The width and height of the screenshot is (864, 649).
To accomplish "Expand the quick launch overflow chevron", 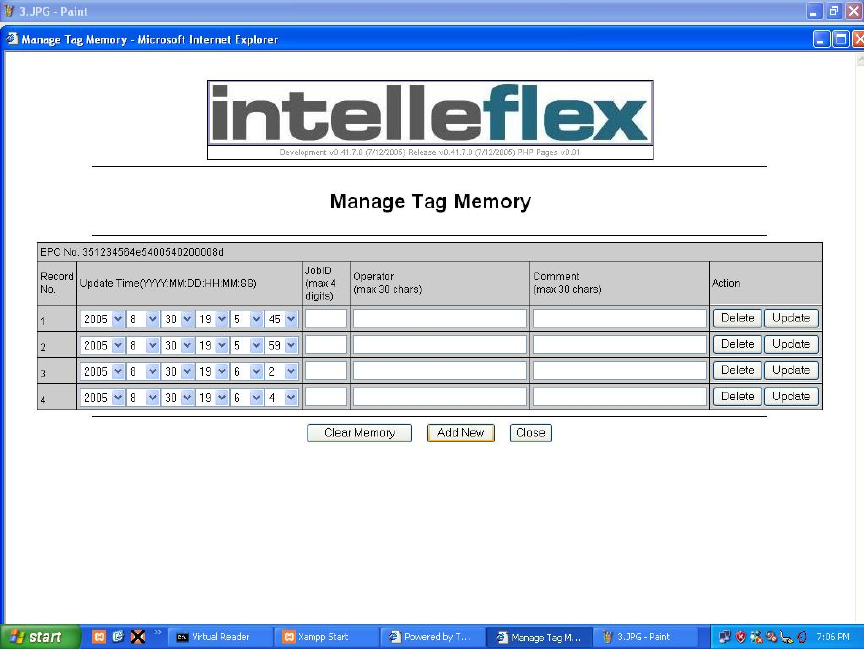I will (x=158, y=632).
